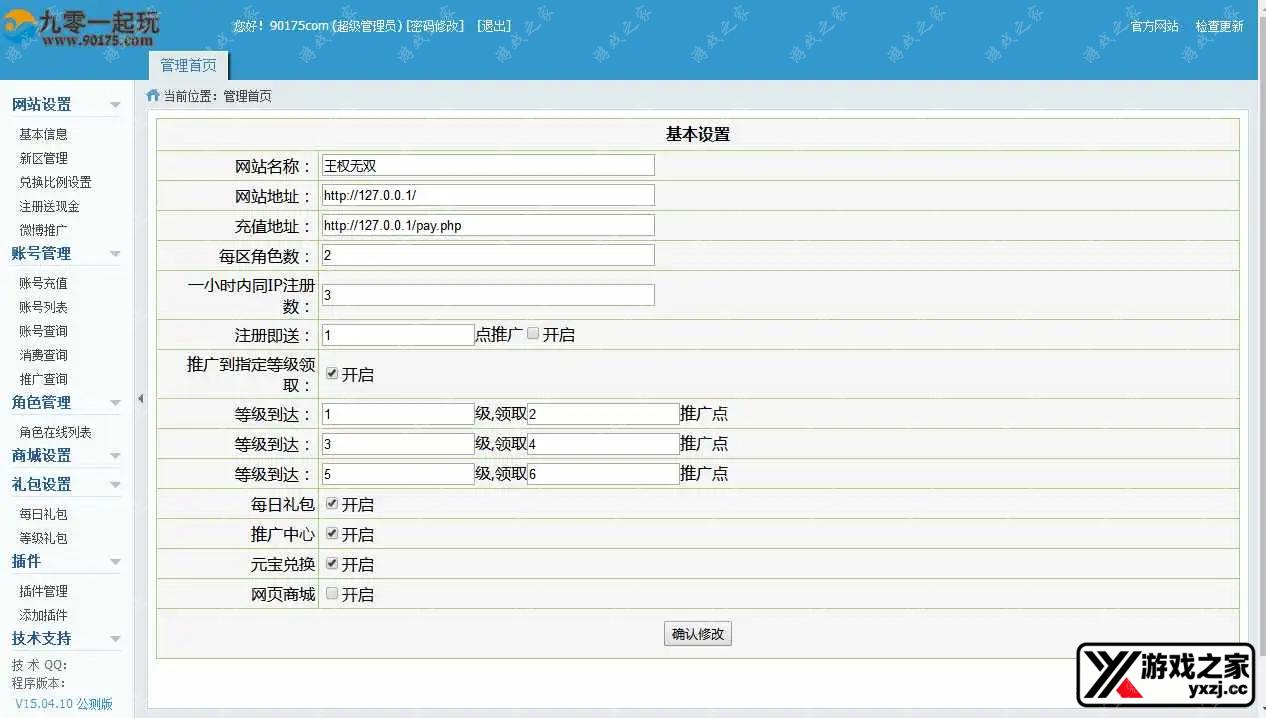Toggle the 推广到指定等级领取 开启 checkbox
Screen dimensions: 1266x718
tap(332, 373)
